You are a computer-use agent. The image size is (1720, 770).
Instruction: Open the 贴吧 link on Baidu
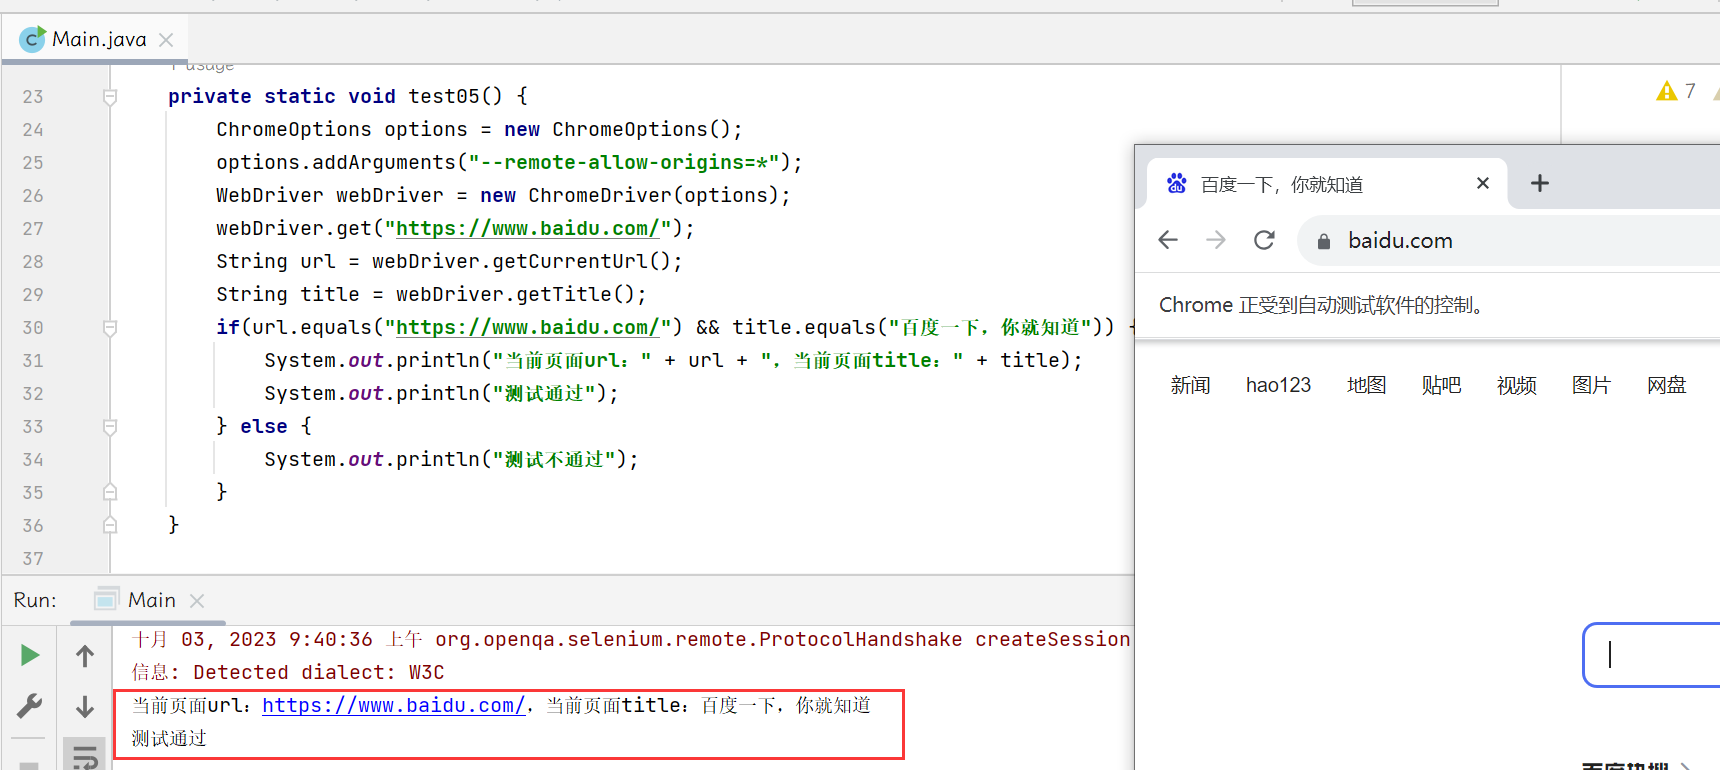(1441, 385)
